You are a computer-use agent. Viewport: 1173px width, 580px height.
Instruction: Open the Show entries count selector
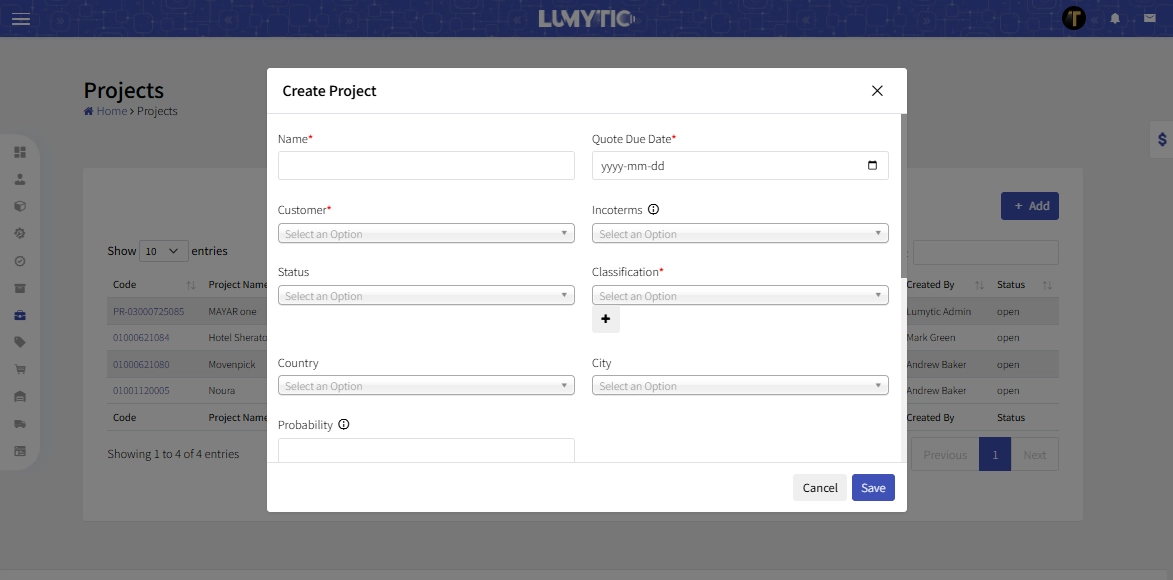pyautogui.click(x=163, y=251)
